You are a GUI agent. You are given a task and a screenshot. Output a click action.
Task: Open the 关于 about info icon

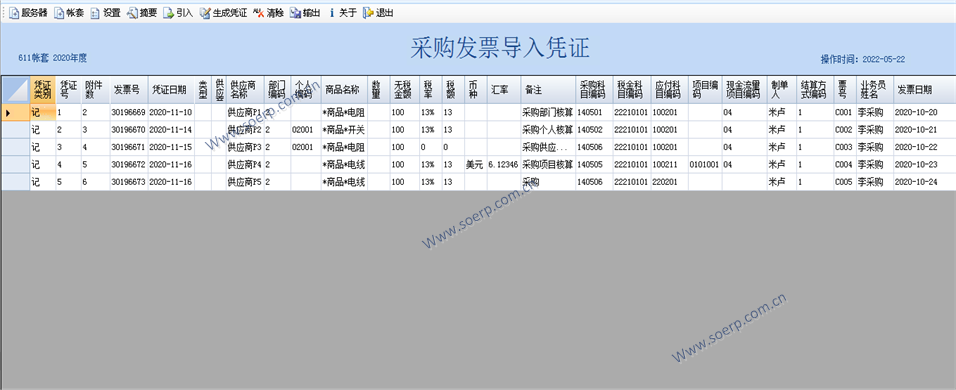tap(332, 13)
